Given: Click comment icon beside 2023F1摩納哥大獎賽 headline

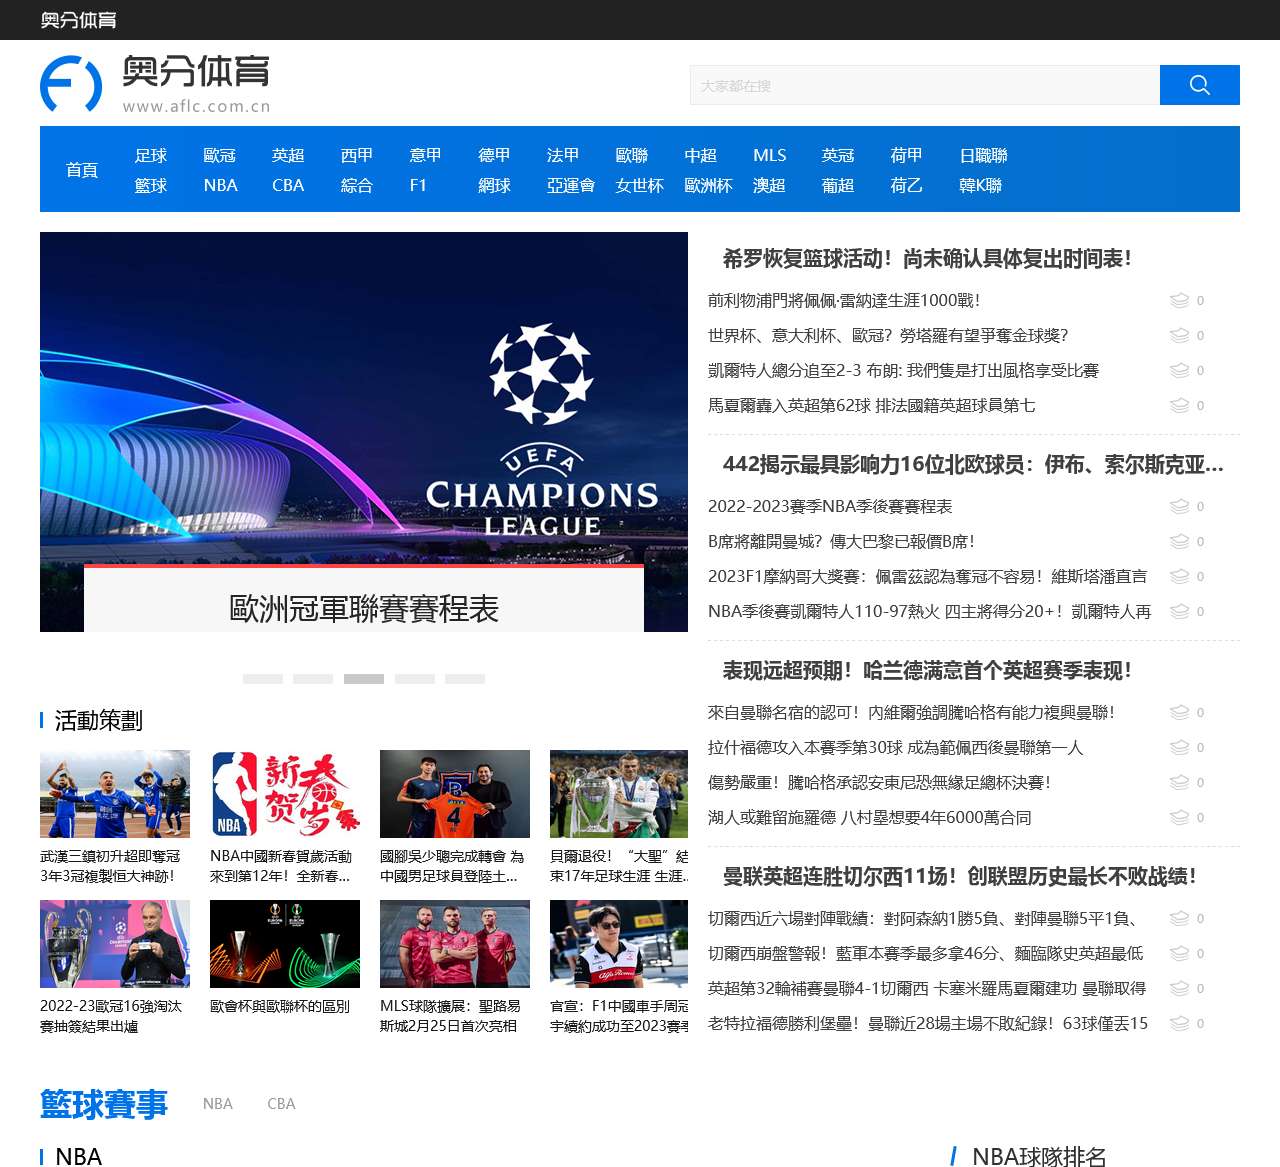Looking at the screenshot, I should coord(1179,576).
